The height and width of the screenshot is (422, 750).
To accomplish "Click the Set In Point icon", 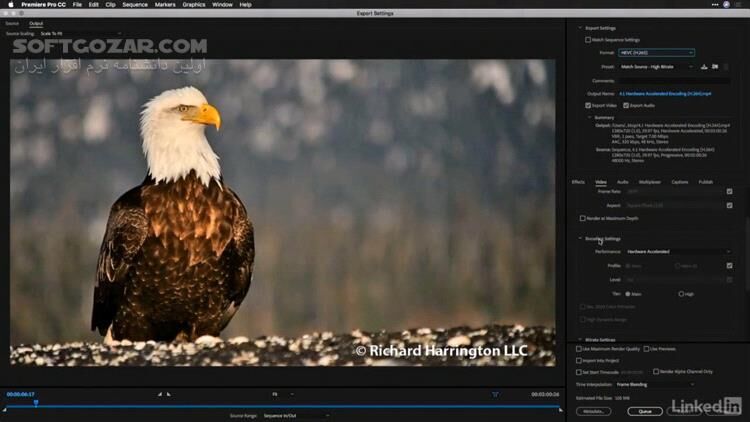I will pyautogui.click(x=160, y=394).
